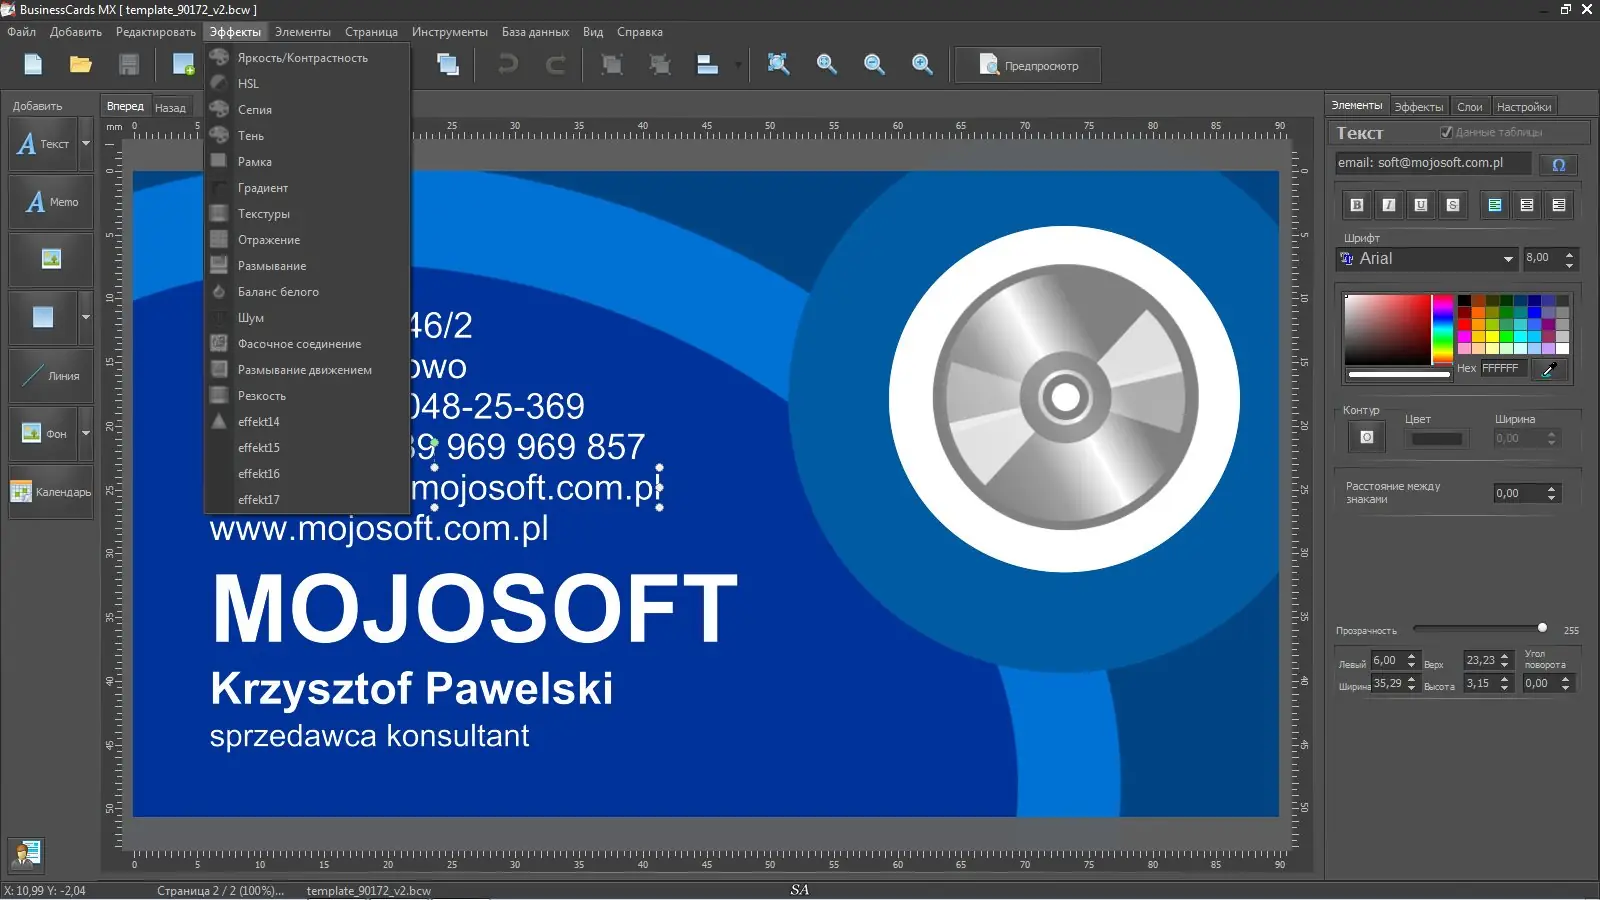This screenshot has height=900, width=1600.
Task: Toggle Underline text formatting
Action: (x=1421, y=205)
